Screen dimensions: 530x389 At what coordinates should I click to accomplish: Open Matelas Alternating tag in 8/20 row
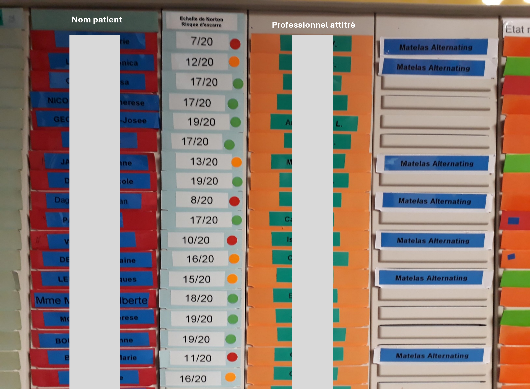435,201
